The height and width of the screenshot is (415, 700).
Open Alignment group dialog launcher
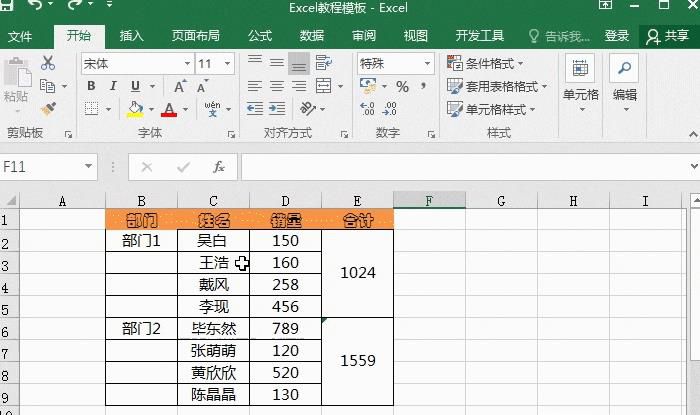(344, 134)
